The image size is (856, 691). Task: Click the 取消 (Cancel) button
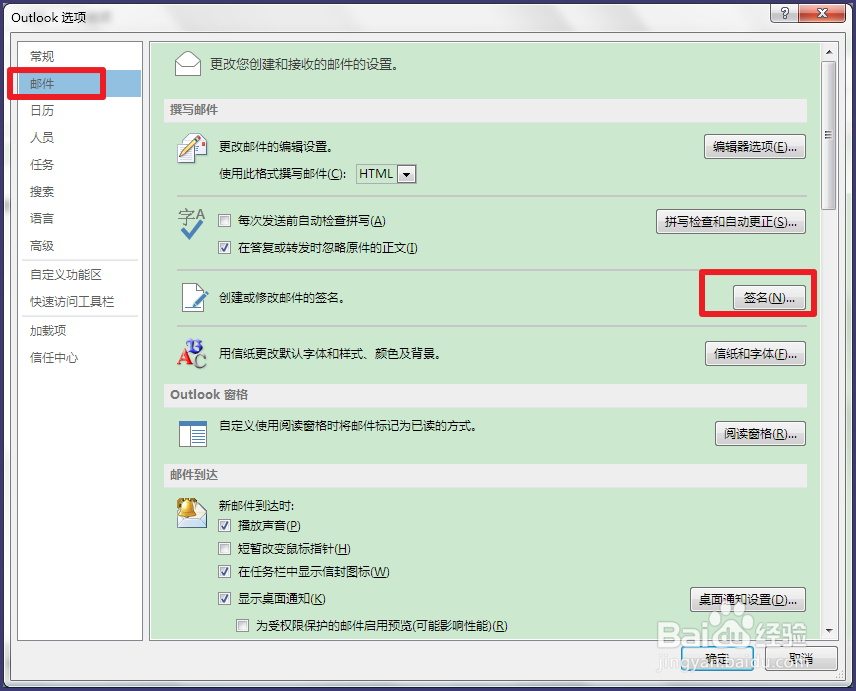tap(801, 659)
